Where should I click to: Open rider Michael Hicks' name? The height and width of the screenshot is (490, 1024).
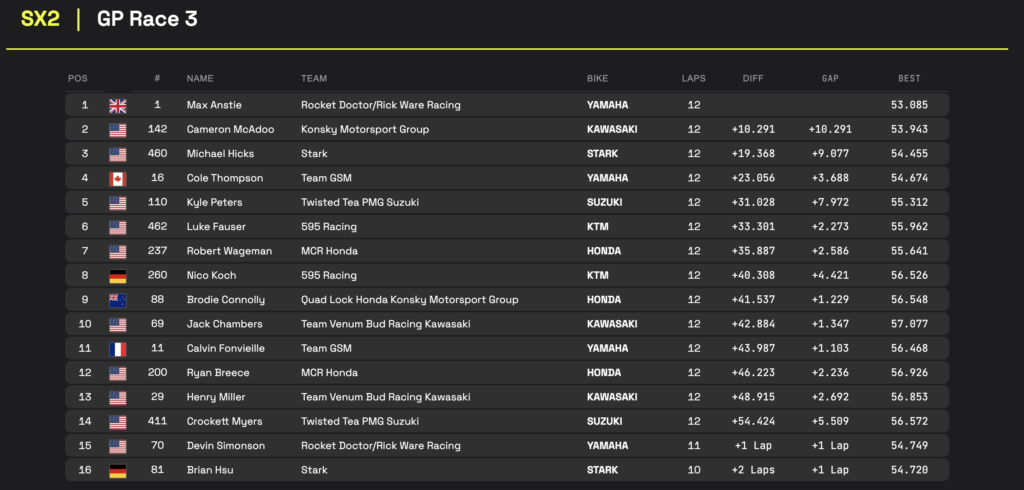point(220,154)
